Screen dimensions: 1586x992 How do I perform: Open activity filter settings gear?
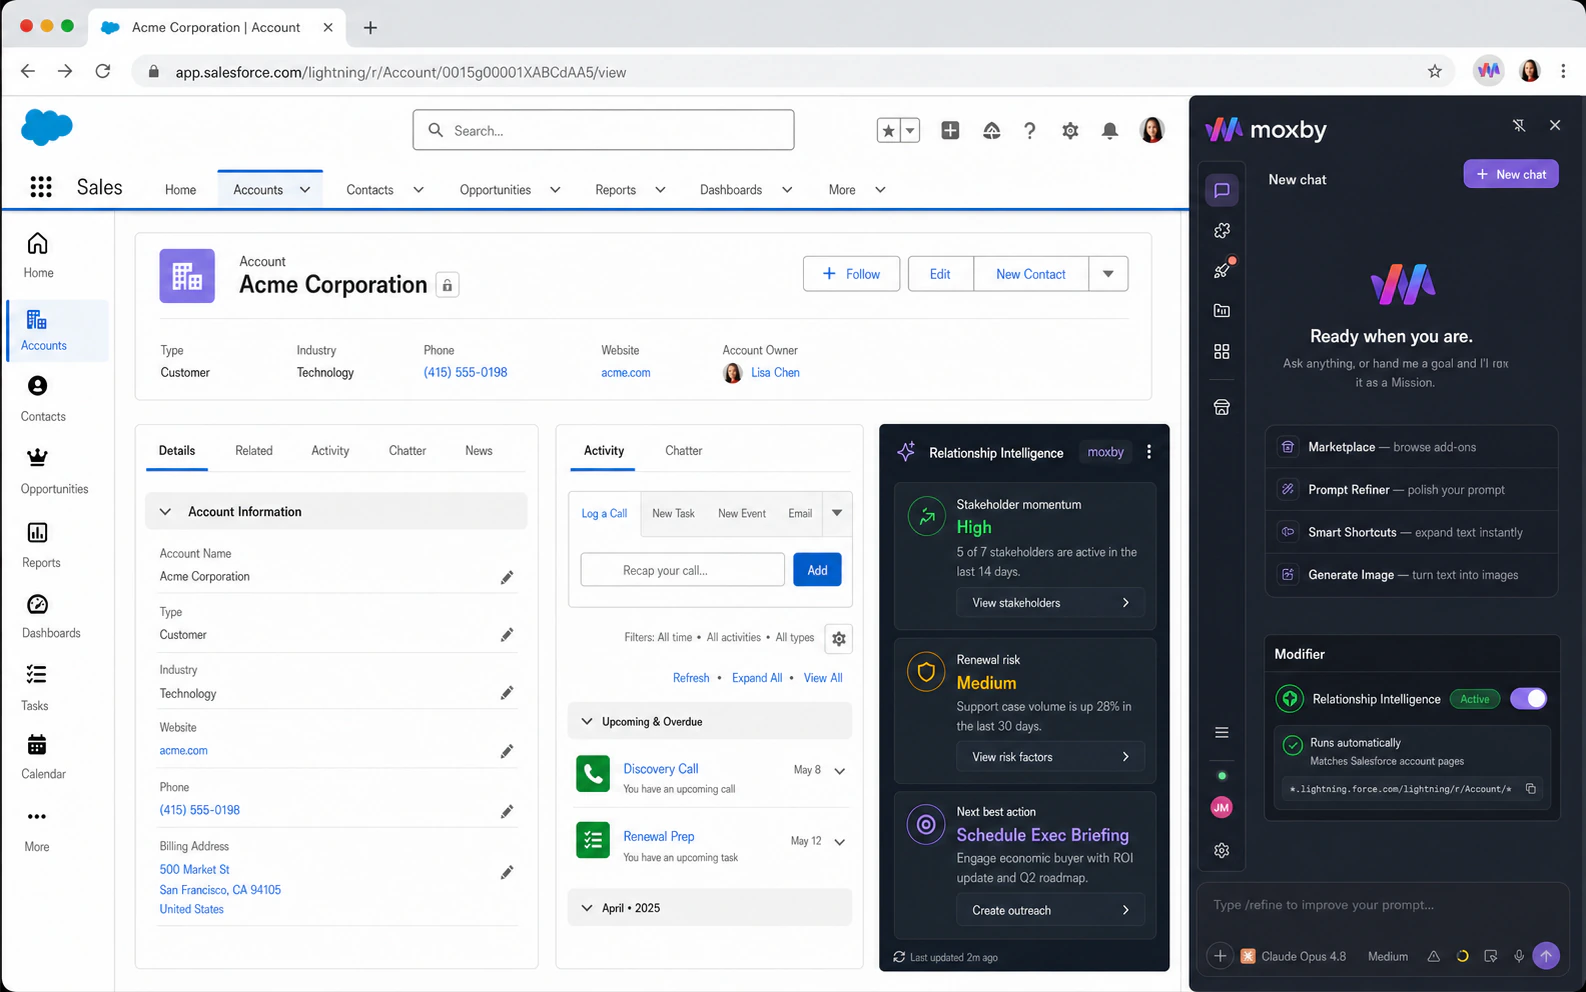click(839, 639)
